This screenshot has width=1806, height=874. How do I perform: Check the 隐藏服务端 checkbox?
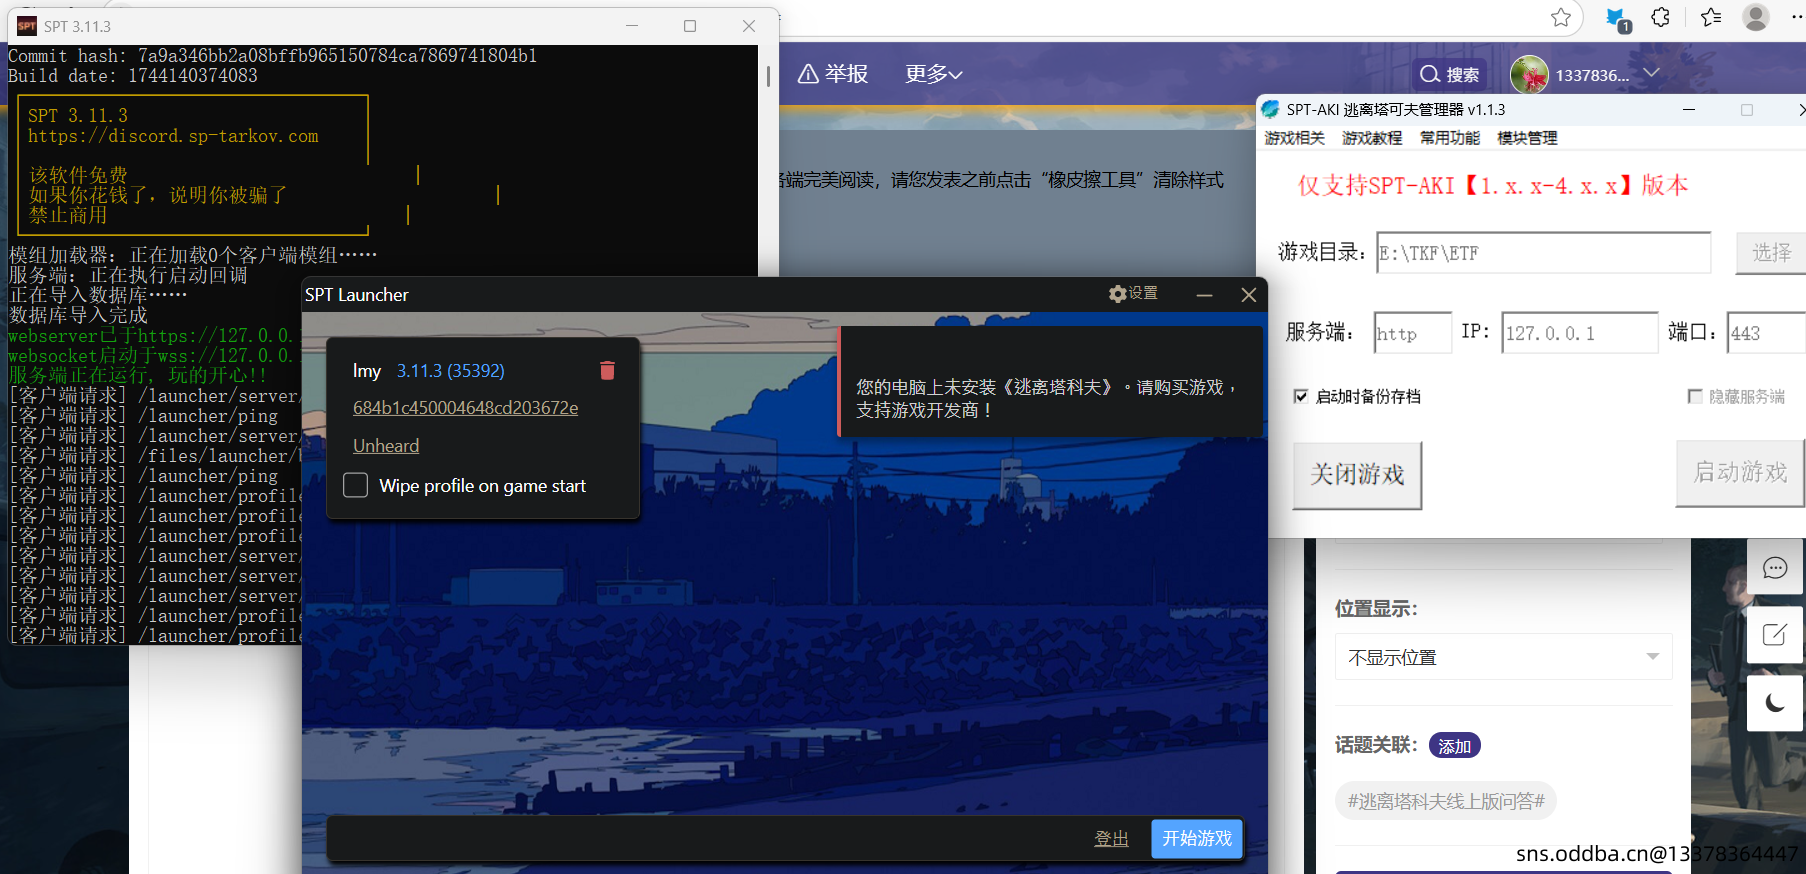coord(1695,396)
